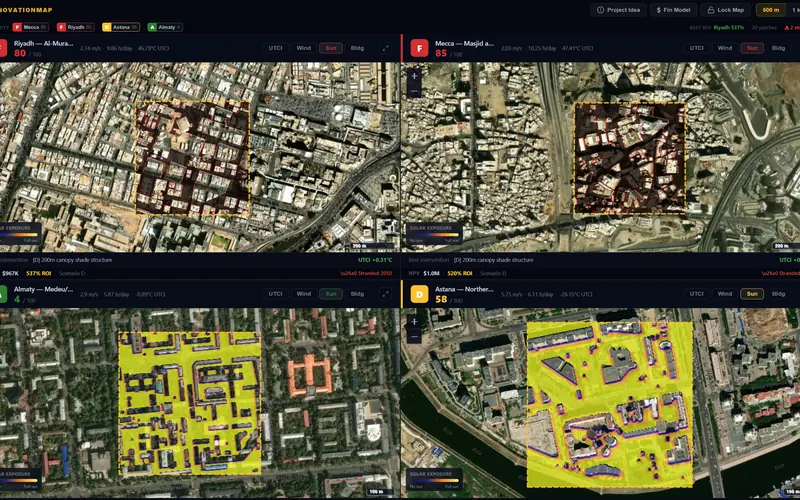Click the Mecca — Masjid a... panel title
This screenshot has height=500, width=800.
(x=464, y=43)
